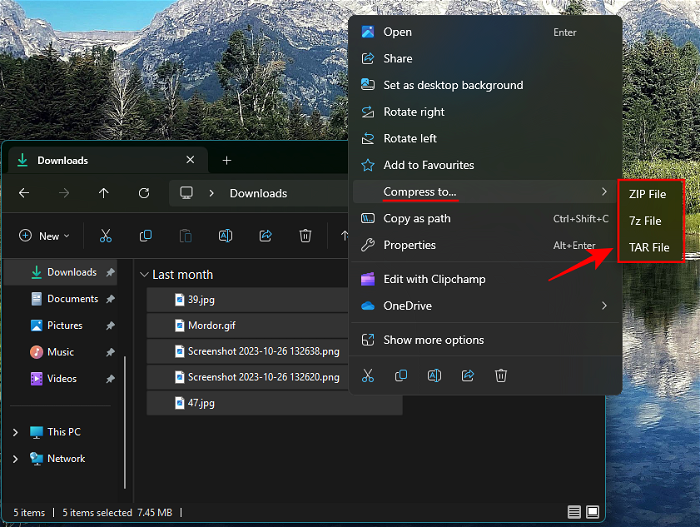Click the Cut icon in context menu bottom row
The height and width of the screenshot is (527, 700).
click(368, 375)
